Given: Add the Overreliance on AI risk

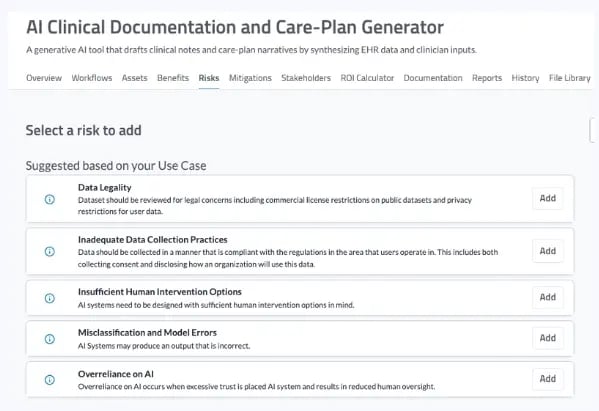Looking at the screenshot, I should [547, 379].
